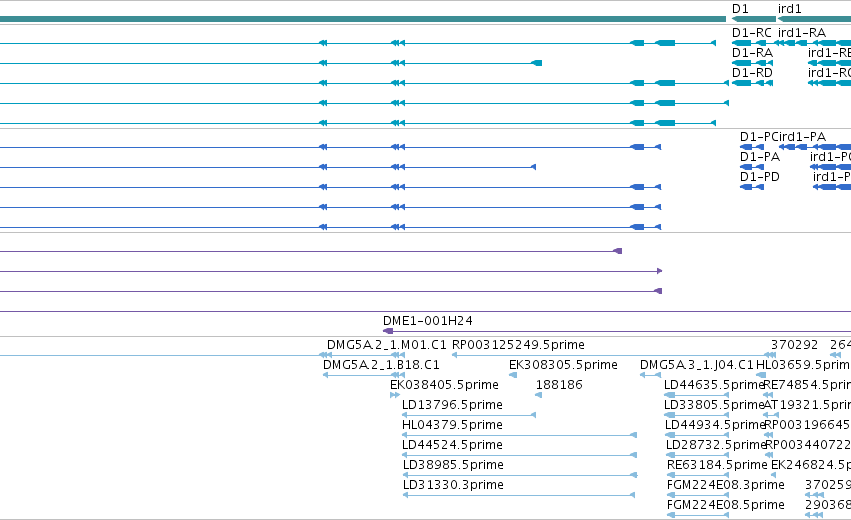This screenshot has height=520, width=851.
Task: Open the AT19321.5prime label
Action: pyautogui.click(x=807, y=405)
